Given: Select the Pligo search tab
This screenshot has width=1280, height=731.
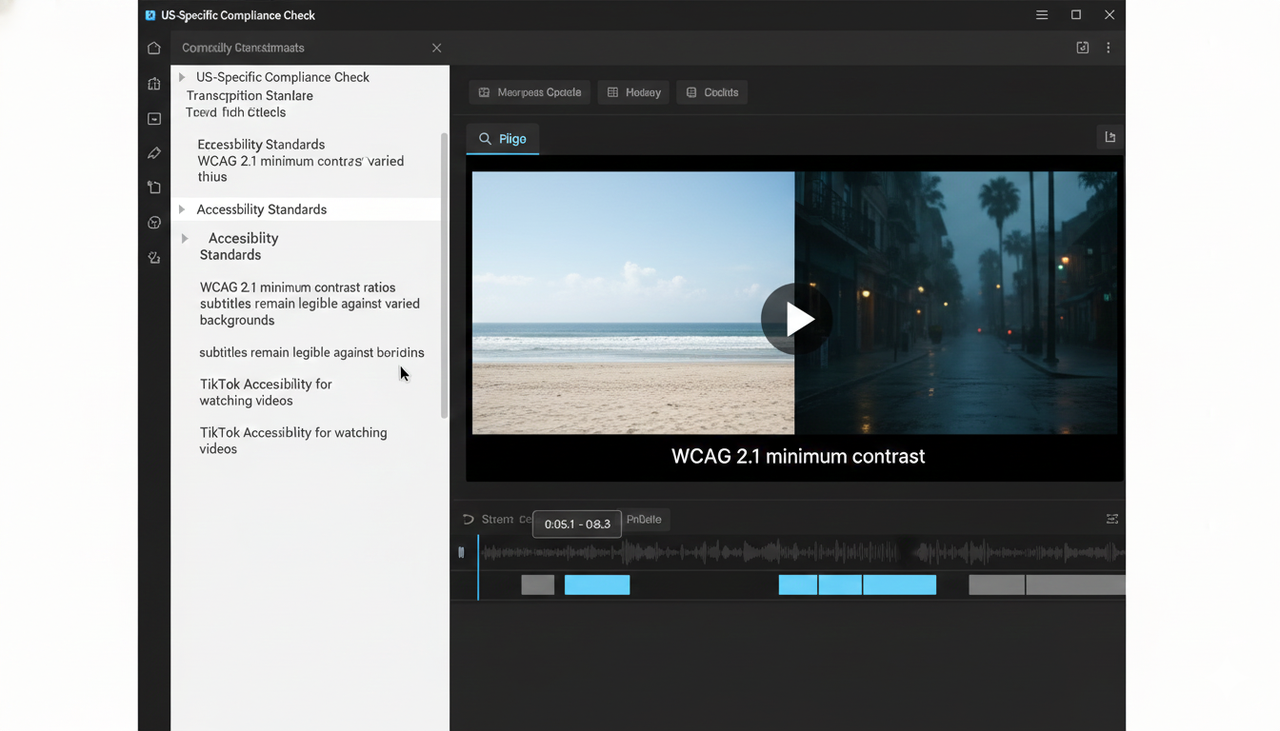Looking at the screenshot, I should tap(503, 139).
